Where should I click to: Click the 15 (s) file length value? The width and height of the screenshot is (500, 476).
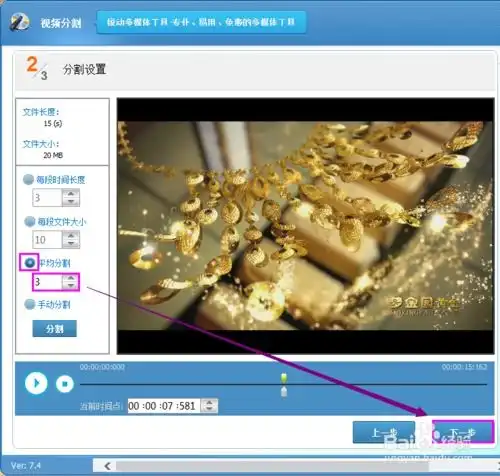pyautogui.click(x=53, y=123)
